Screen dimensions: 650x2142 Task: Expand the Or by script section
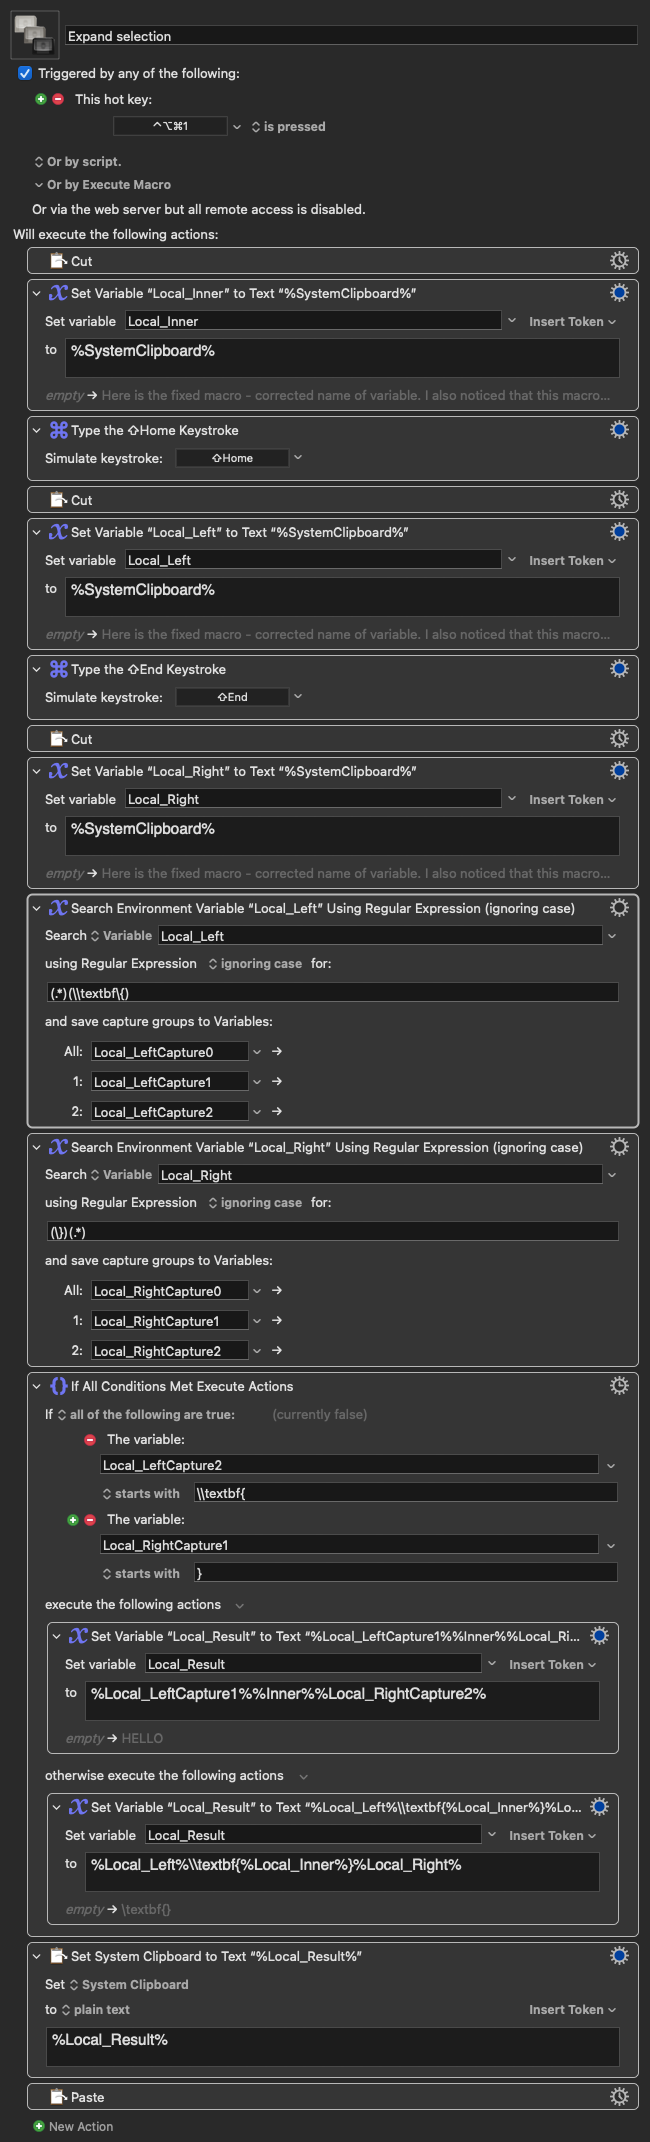(39, 161)
